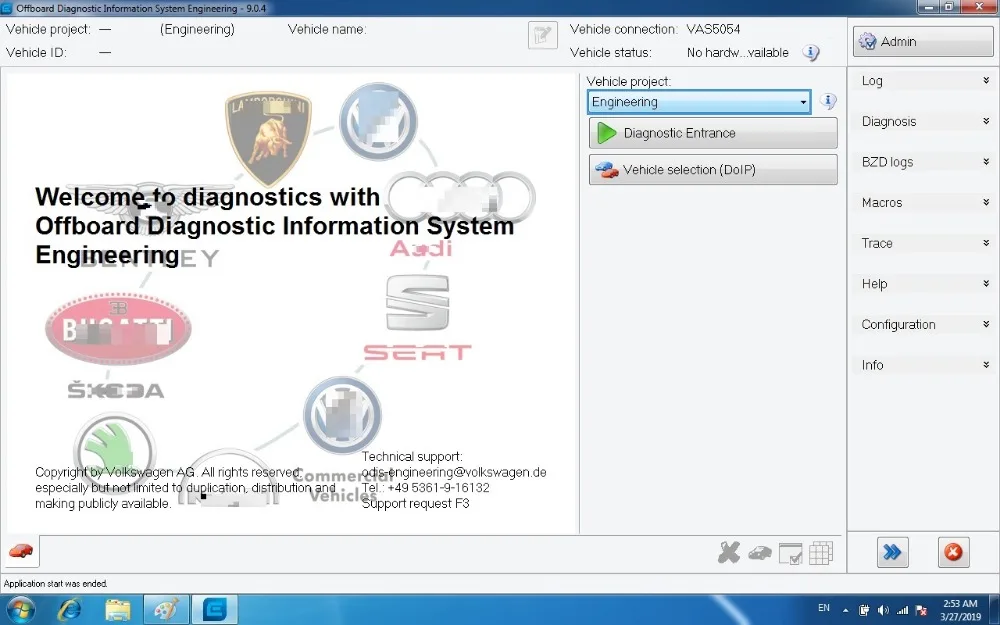Viewport: 1000px width, 625px height.
Task: Click the blue double-arrow forward button
Action: pos(892,552)
